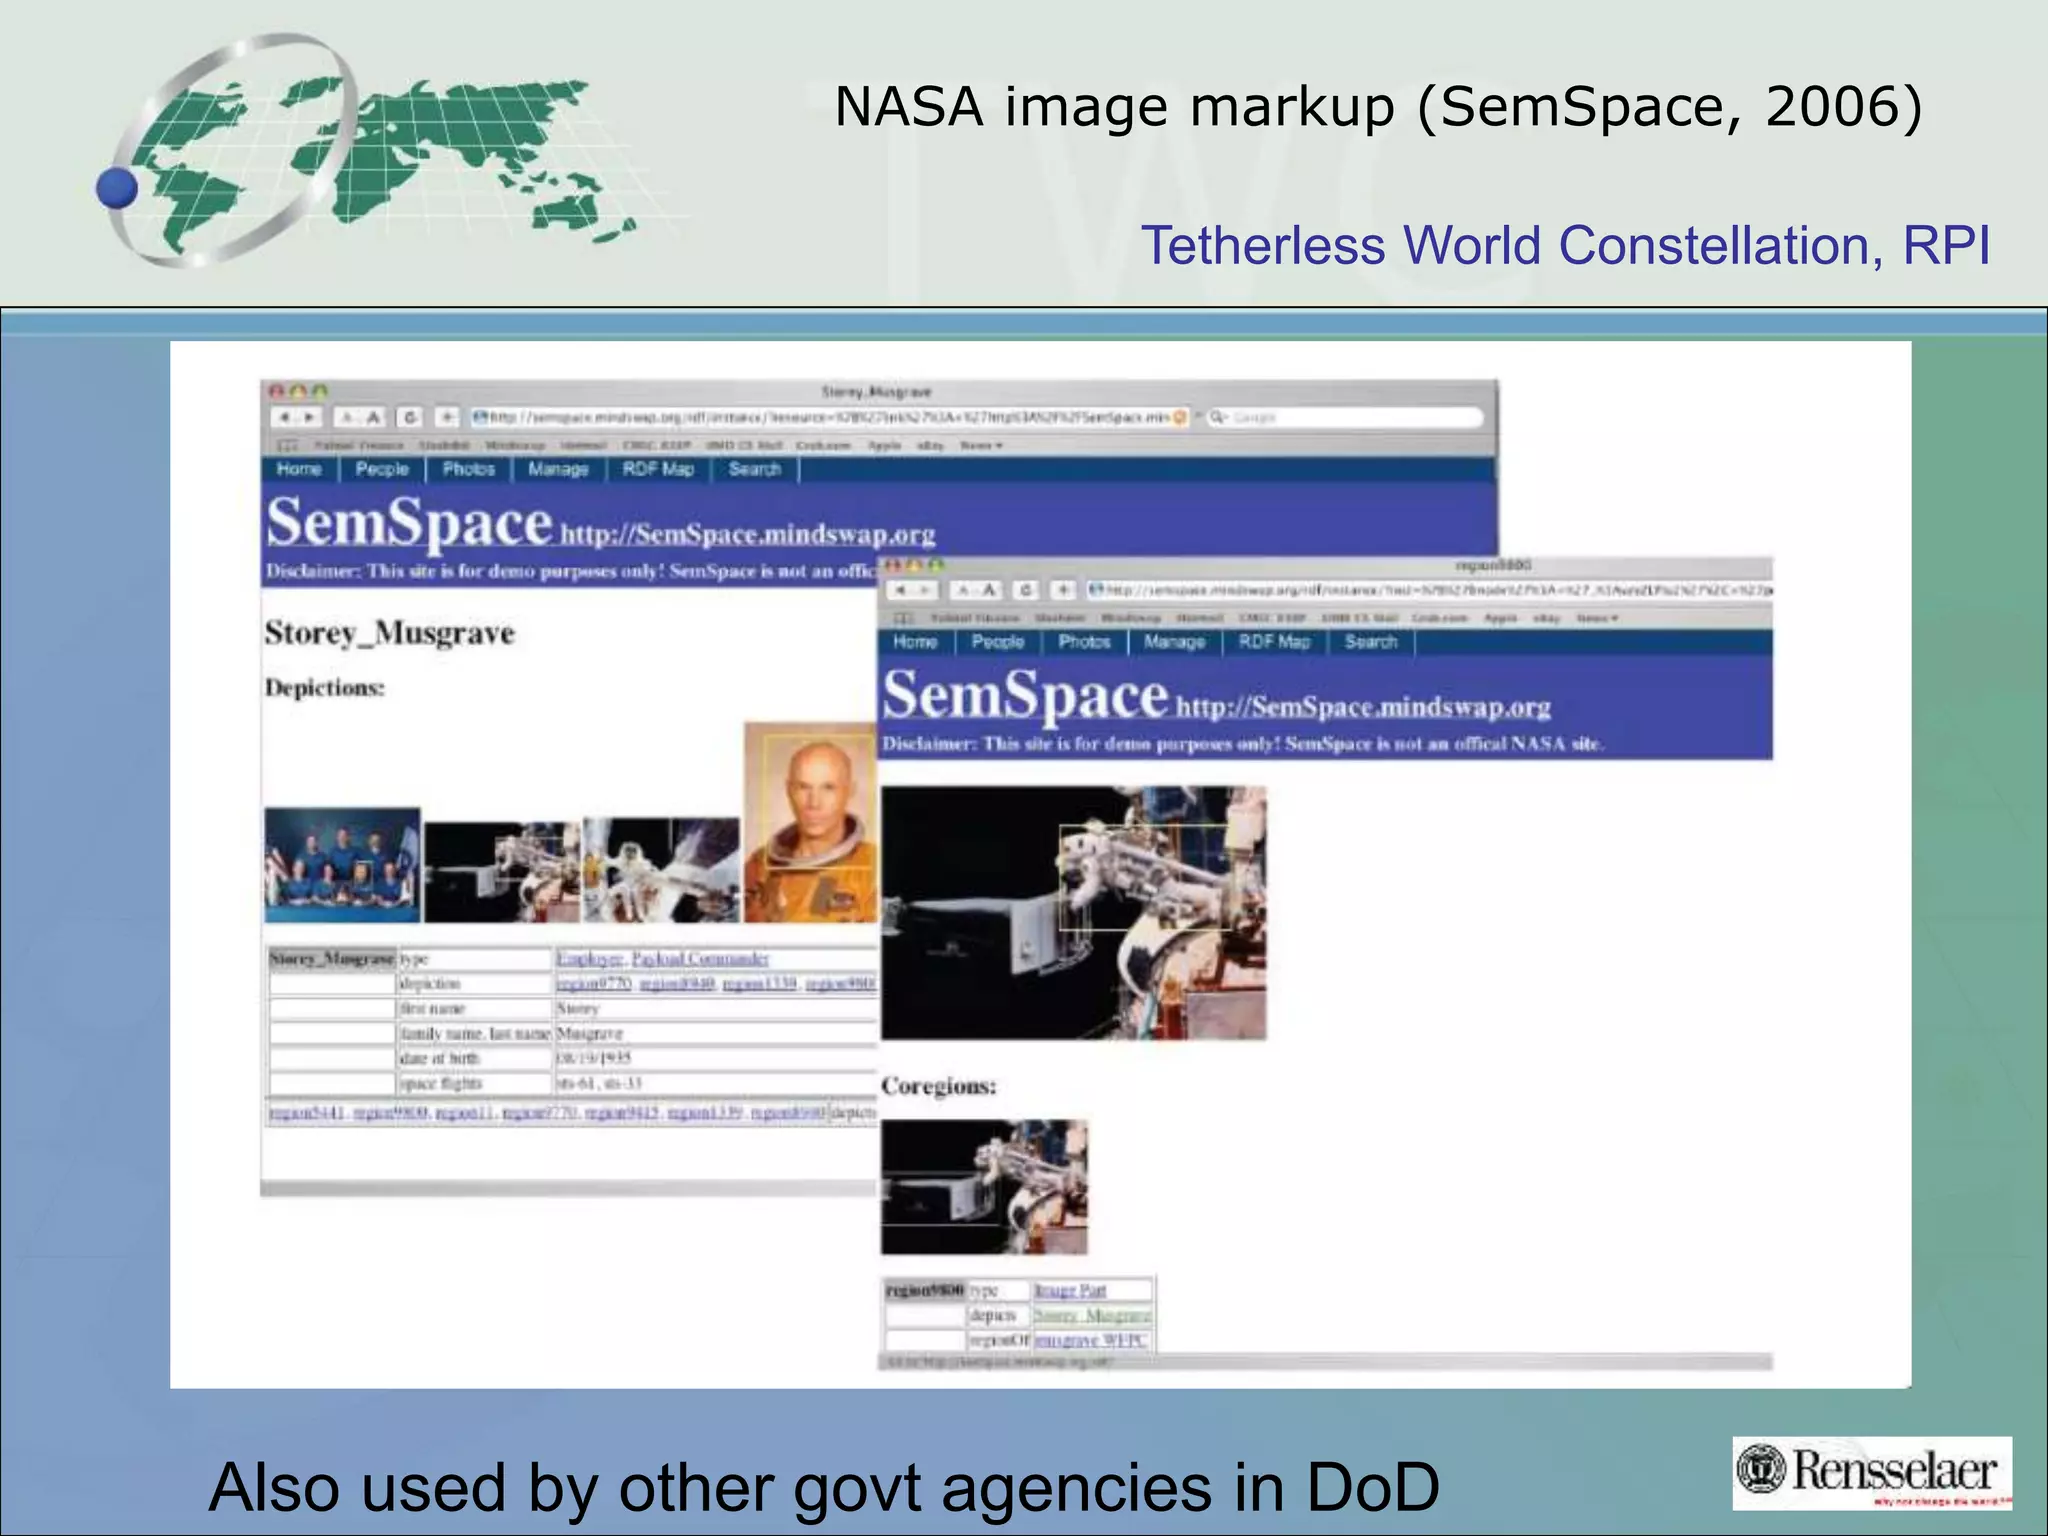Open RDF Map tab in Storey_Musgrave window
The height and width of the screenshot is (1536, 2048).
coord(658,469)
